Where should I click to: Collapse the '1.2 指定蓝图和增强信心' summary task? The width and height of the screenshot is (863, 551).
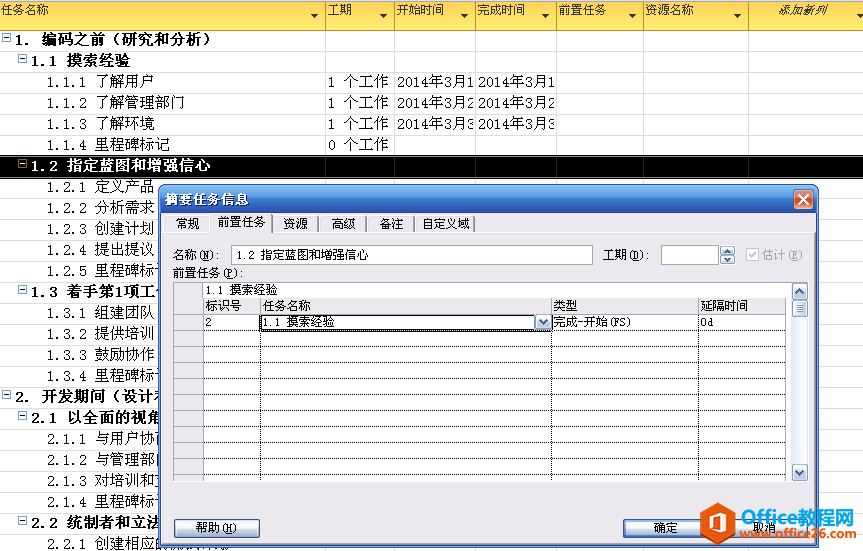tap(23, 163)
